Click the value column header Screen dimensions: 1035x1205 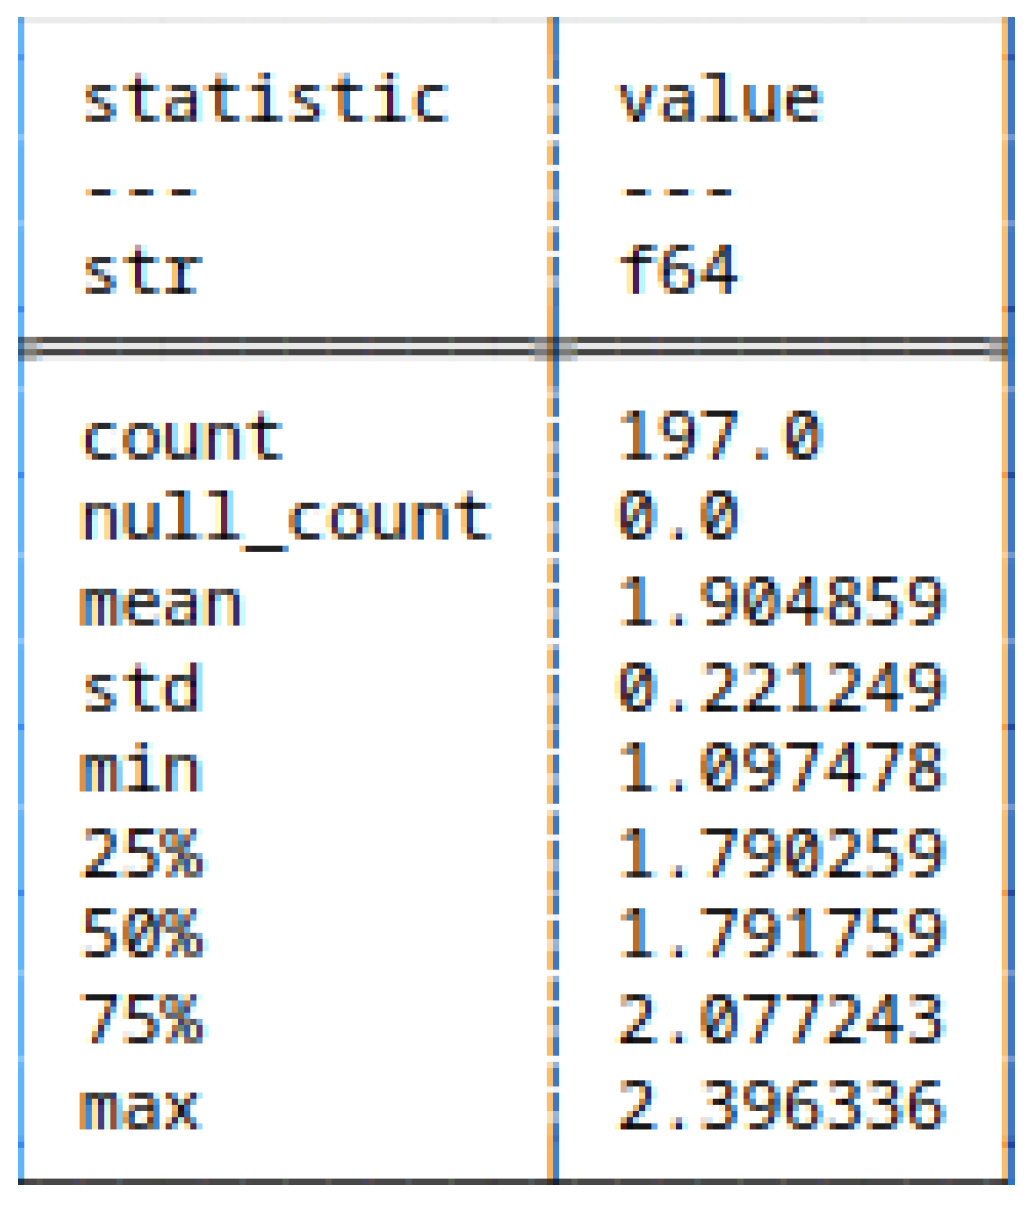[x=720, y=100]
